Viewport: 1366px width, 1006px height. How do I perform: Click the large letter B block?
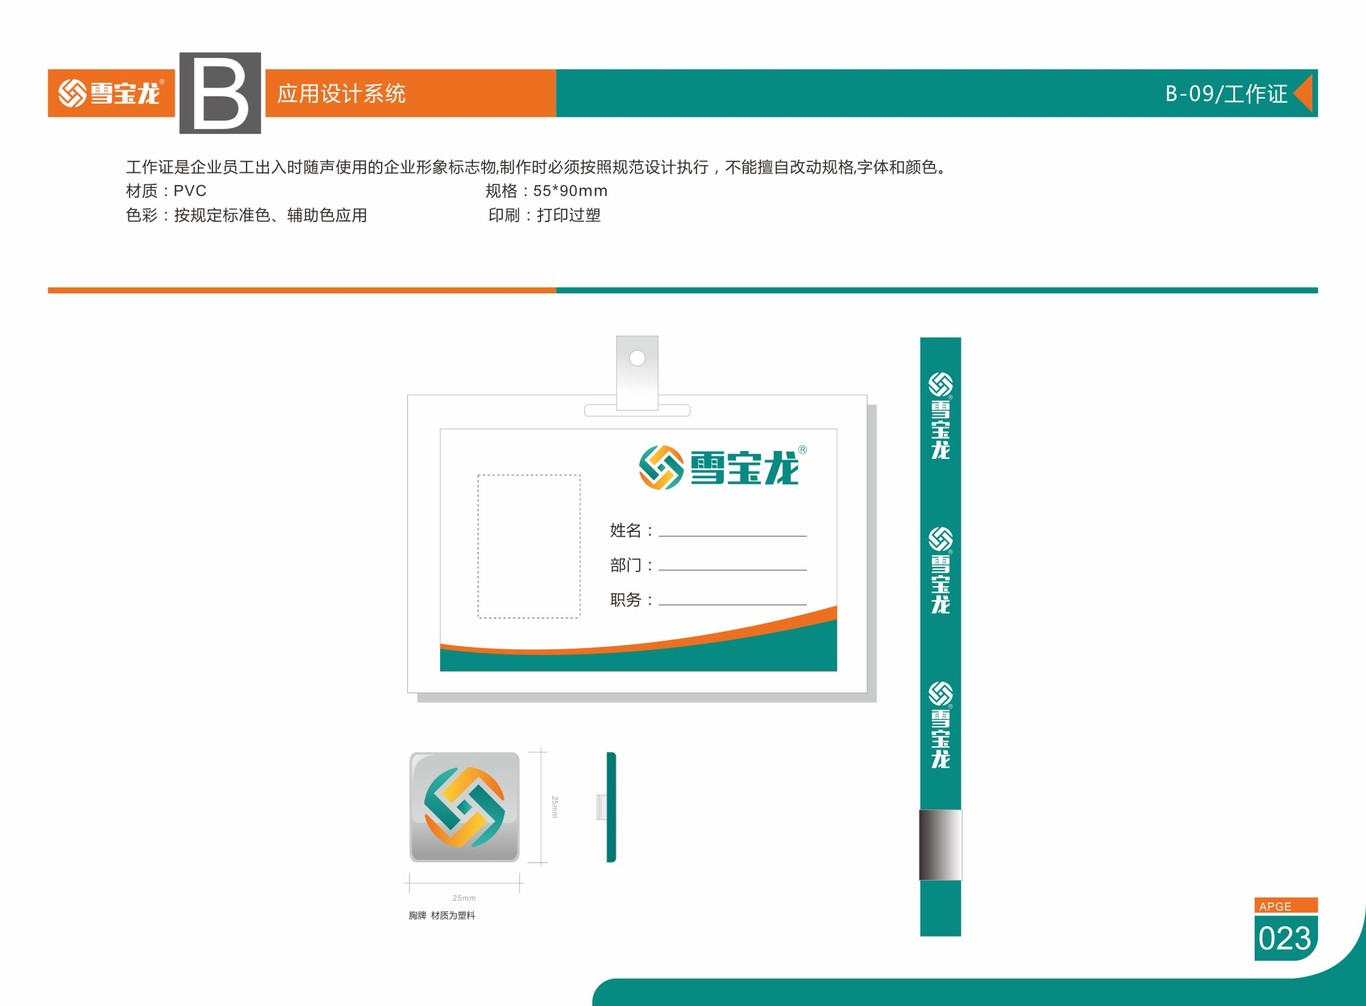(220, 93)
